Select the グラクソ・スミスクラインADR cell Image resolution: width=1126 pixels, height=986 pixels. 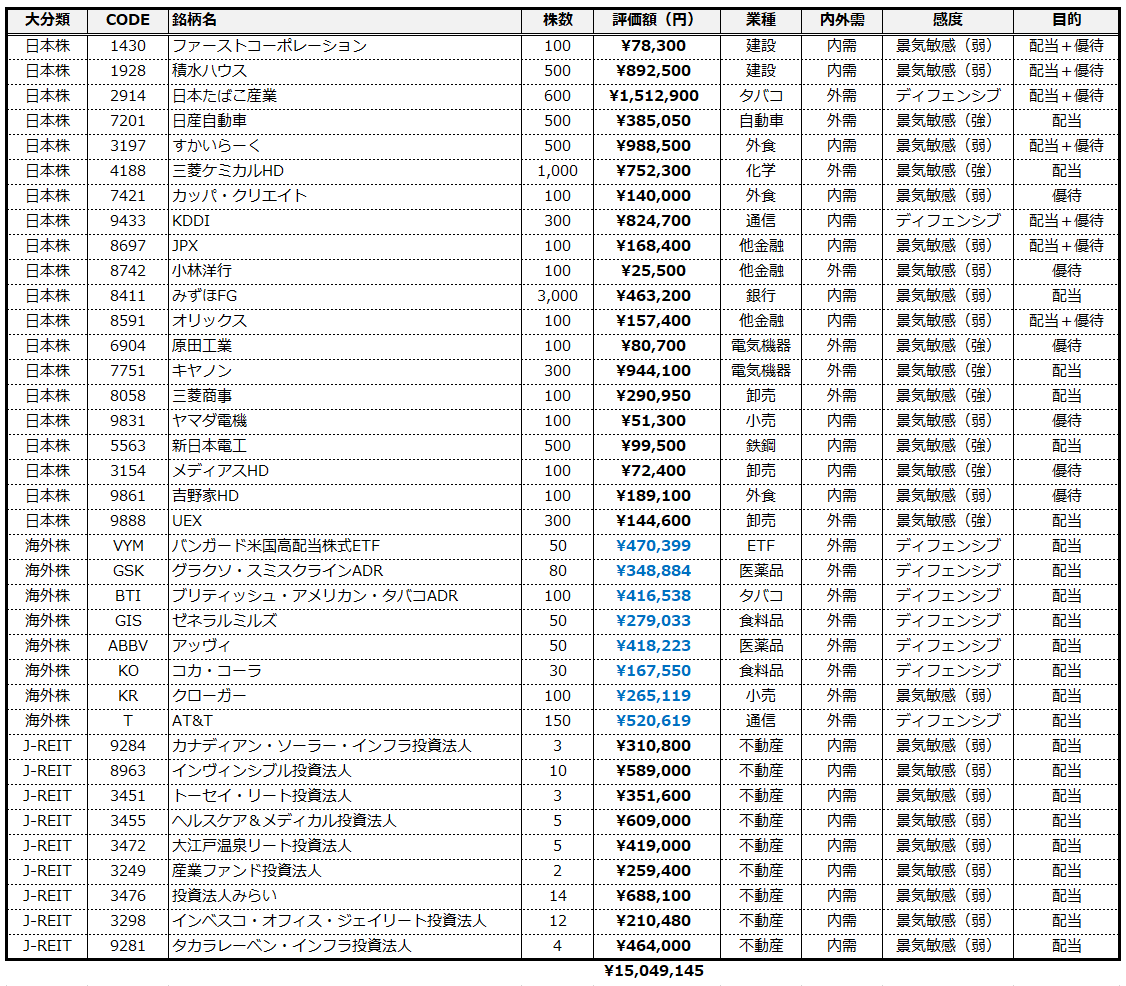(x=345, y=571)
